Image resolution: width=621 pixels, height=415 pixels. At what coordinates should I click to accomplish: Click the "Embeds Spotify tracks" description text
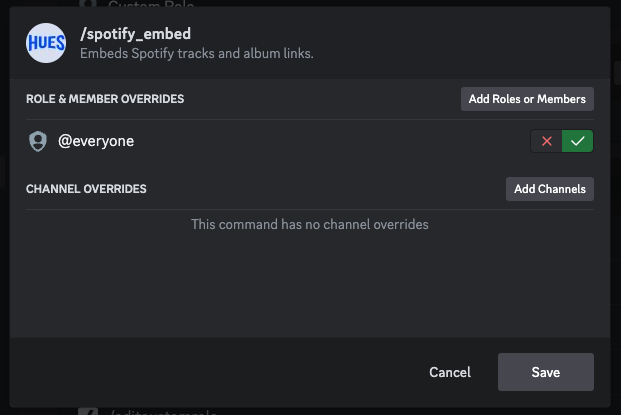click(x=196, y=53)
